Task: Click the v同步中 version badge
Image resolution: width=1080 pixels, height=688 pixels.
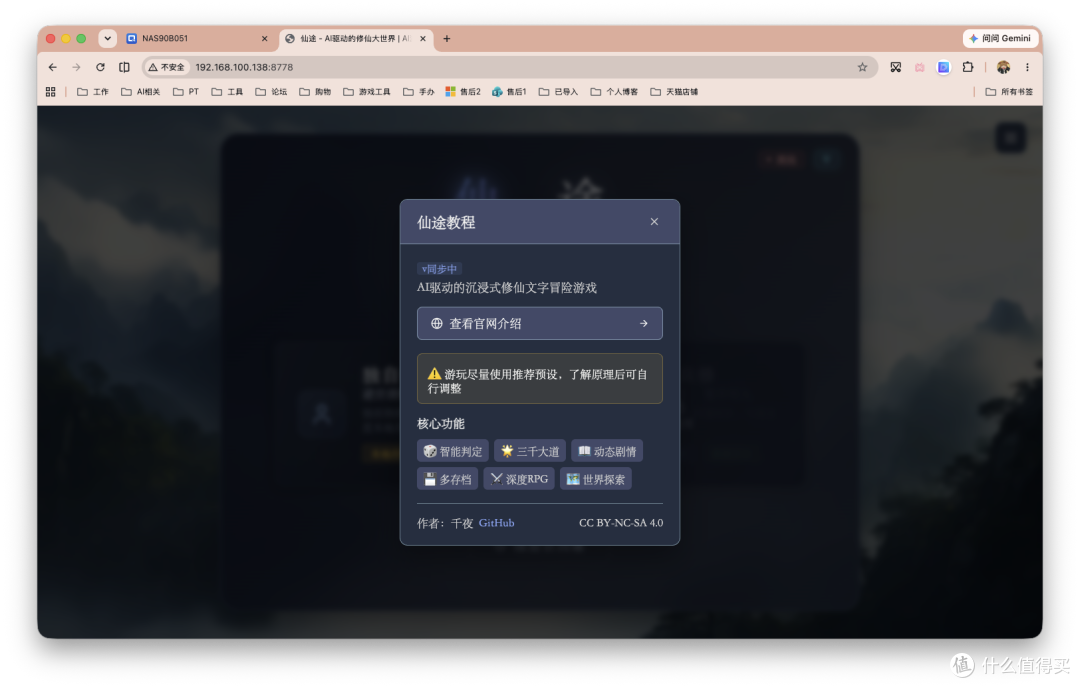Action: click(x=439, y=269)
